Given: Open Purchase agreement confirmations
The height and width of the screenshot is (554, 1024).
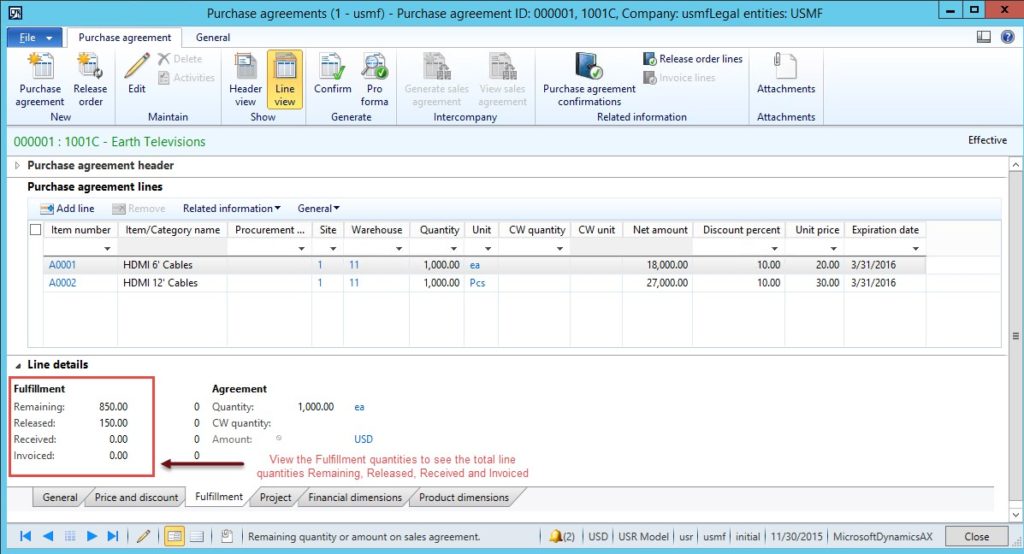Looking at the screenshot, I should tap(589, 80).
